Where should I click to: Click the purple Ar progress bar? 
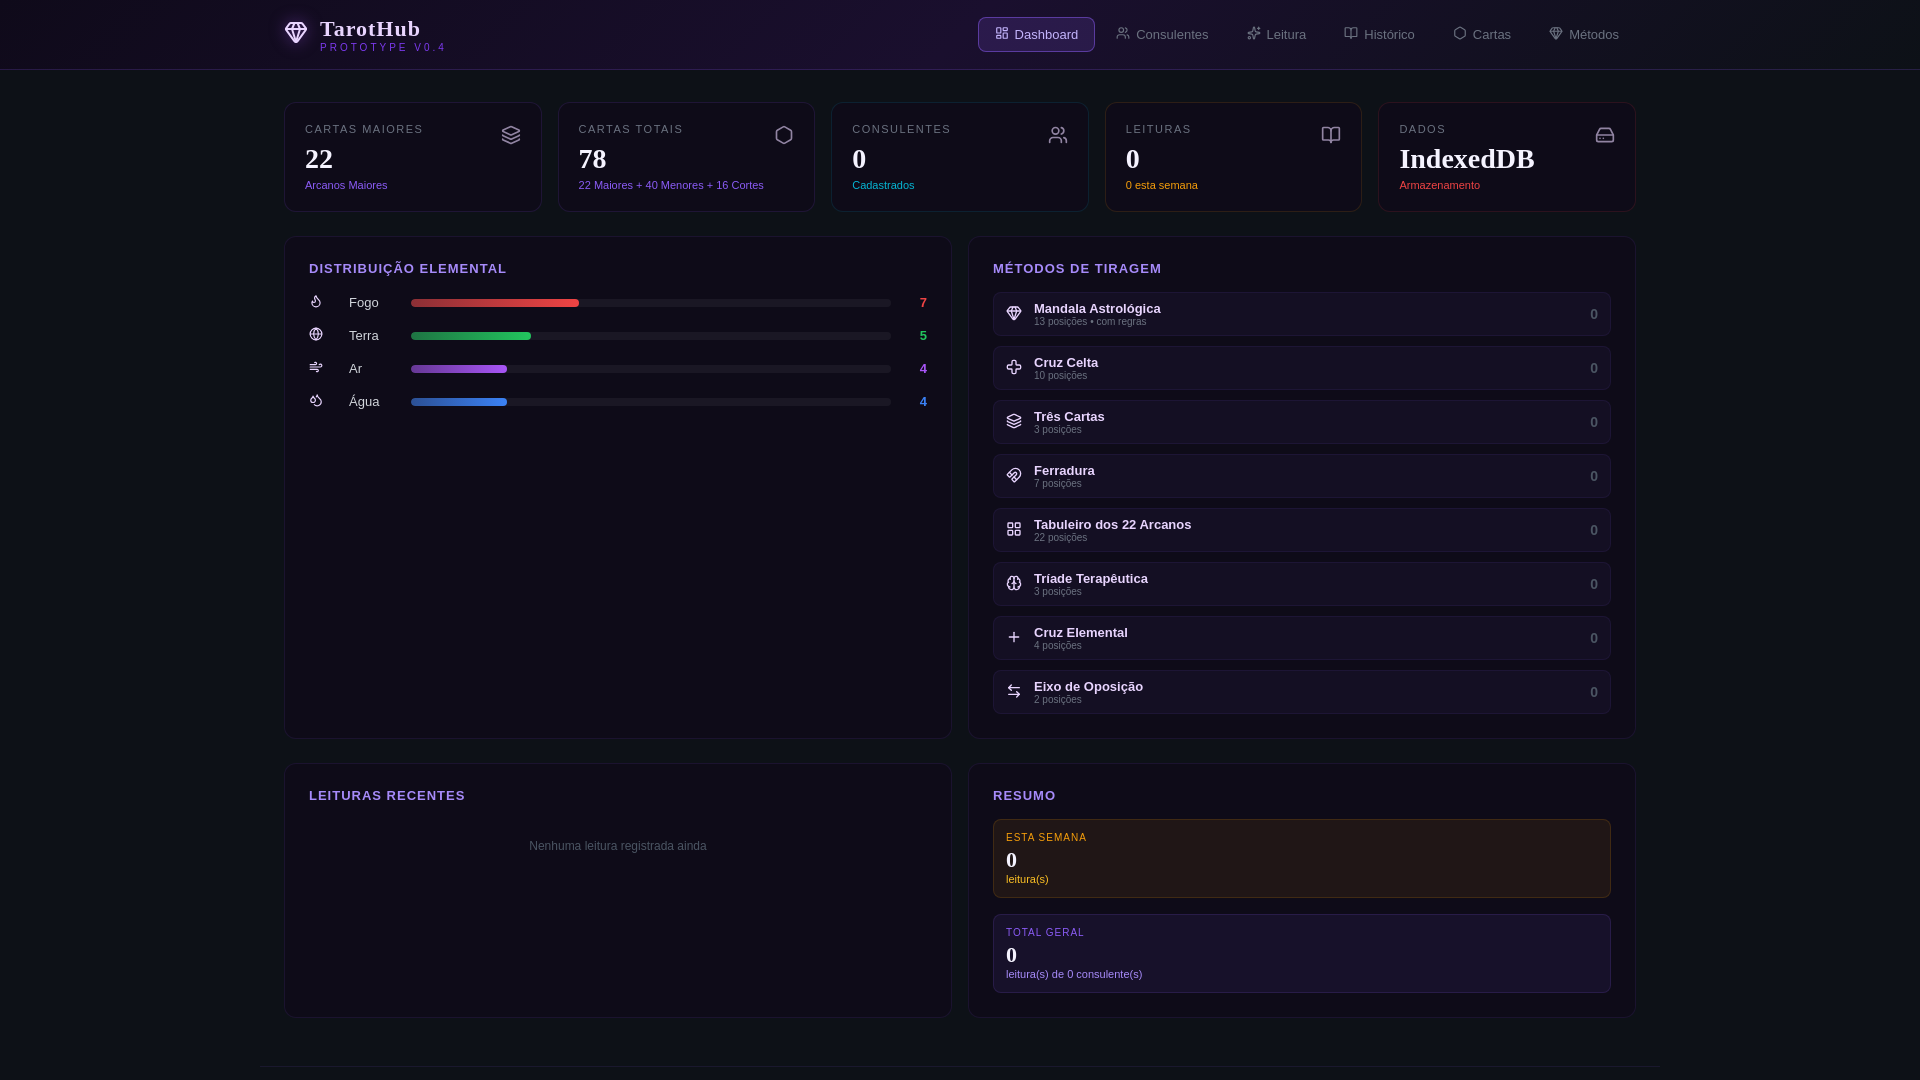pos(459,369)
